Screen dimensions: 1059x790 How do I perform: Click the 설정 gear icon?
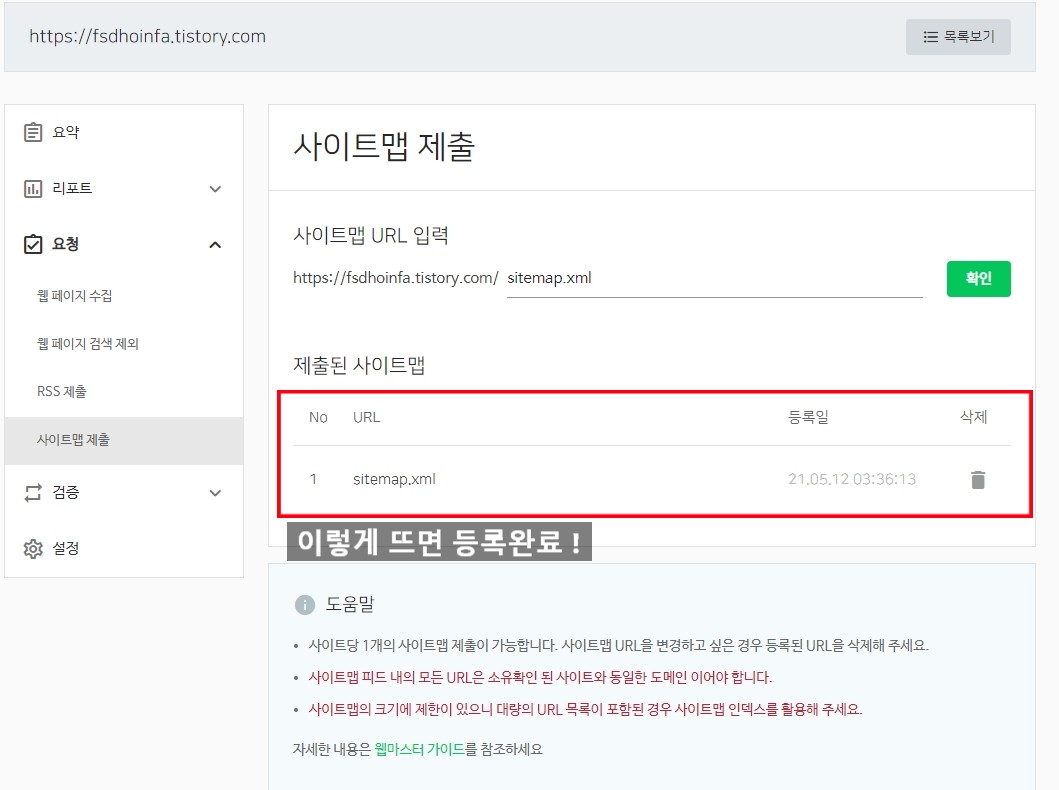point(32,548)
